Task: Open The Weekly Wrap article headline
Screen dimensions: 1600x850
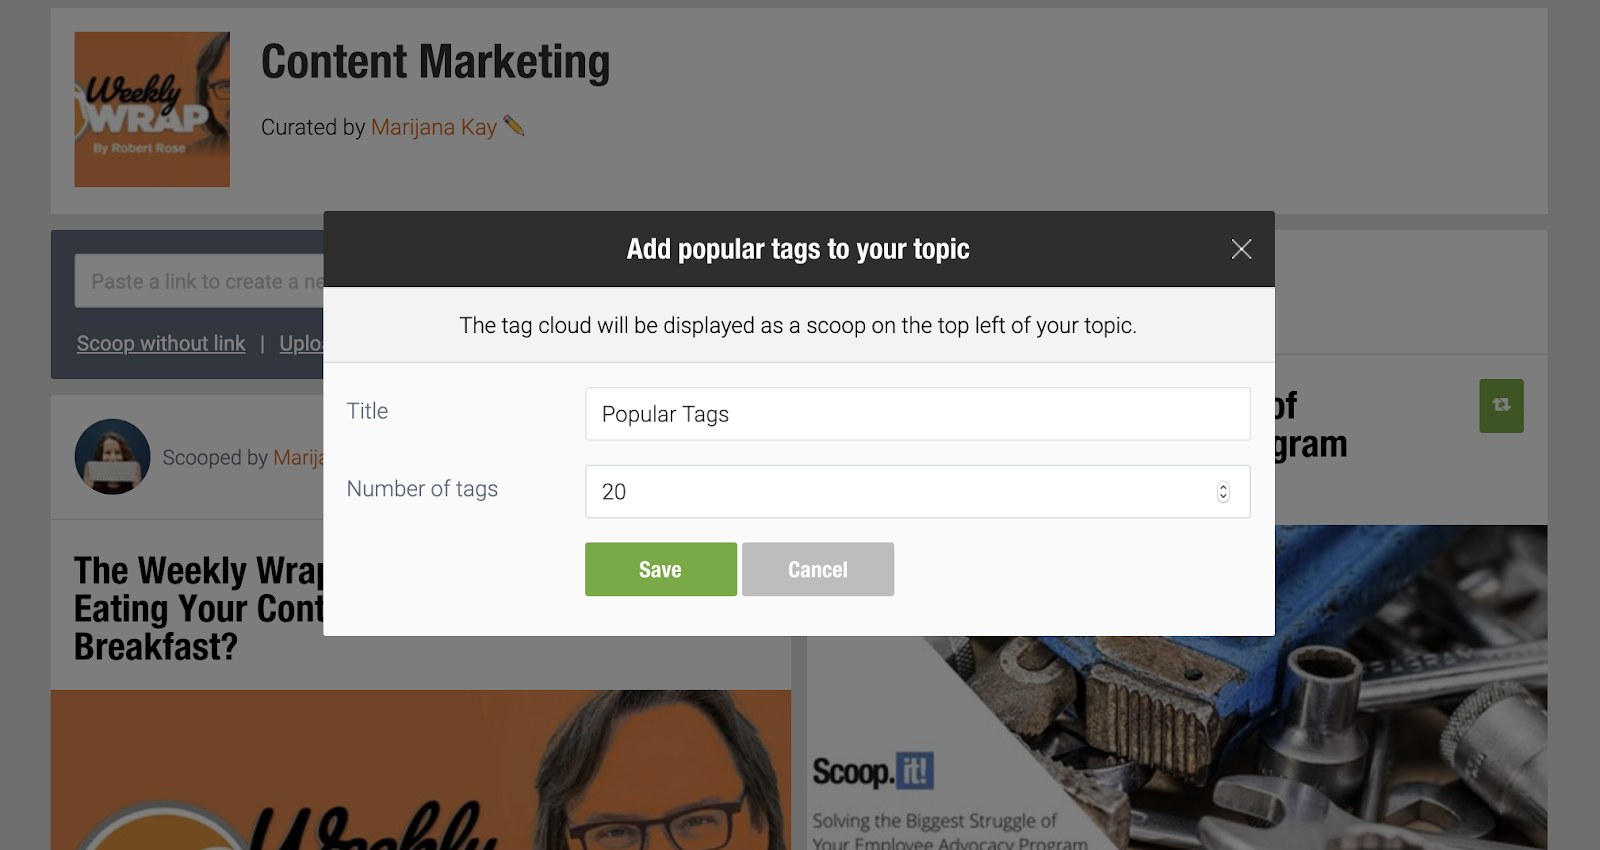Action: (199, 608)
